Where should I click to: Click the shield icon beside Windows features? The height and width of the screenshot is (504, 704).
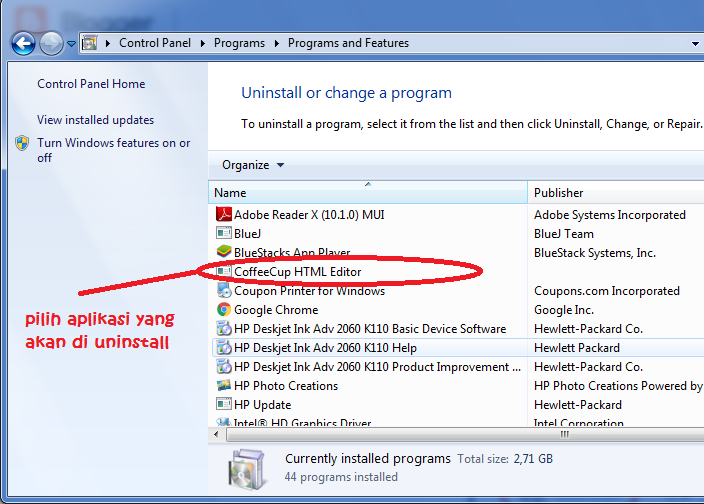coord(22,143)
